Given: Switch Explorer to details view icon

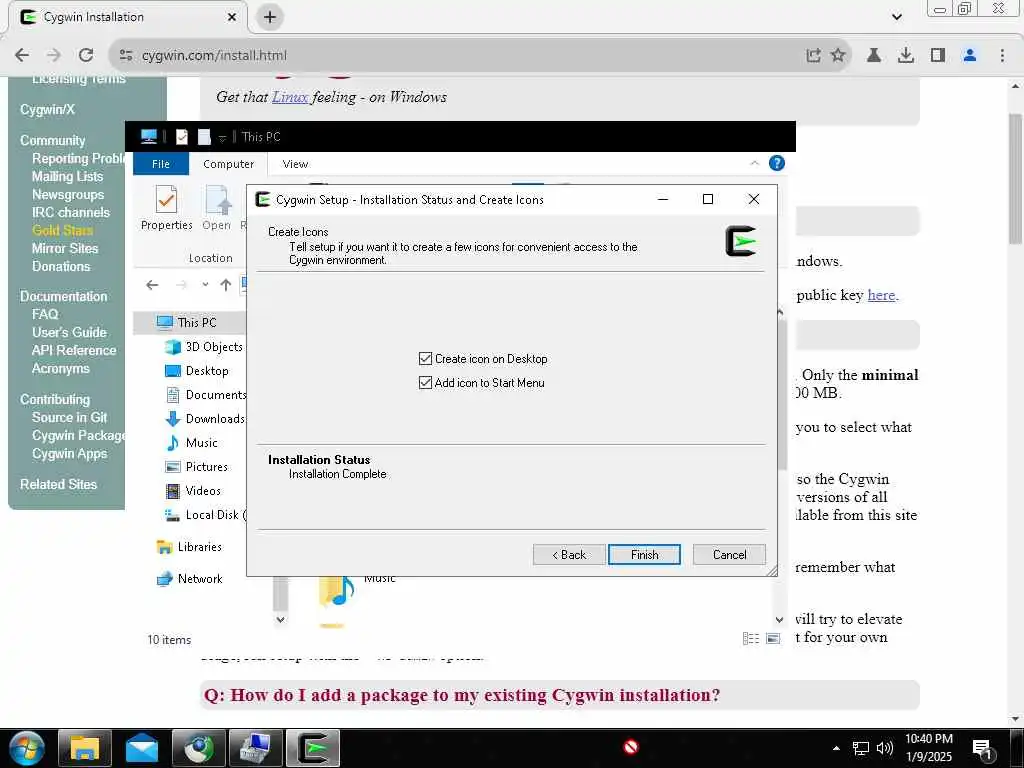Looking at the screenshot, I should [x=751, y=639].
